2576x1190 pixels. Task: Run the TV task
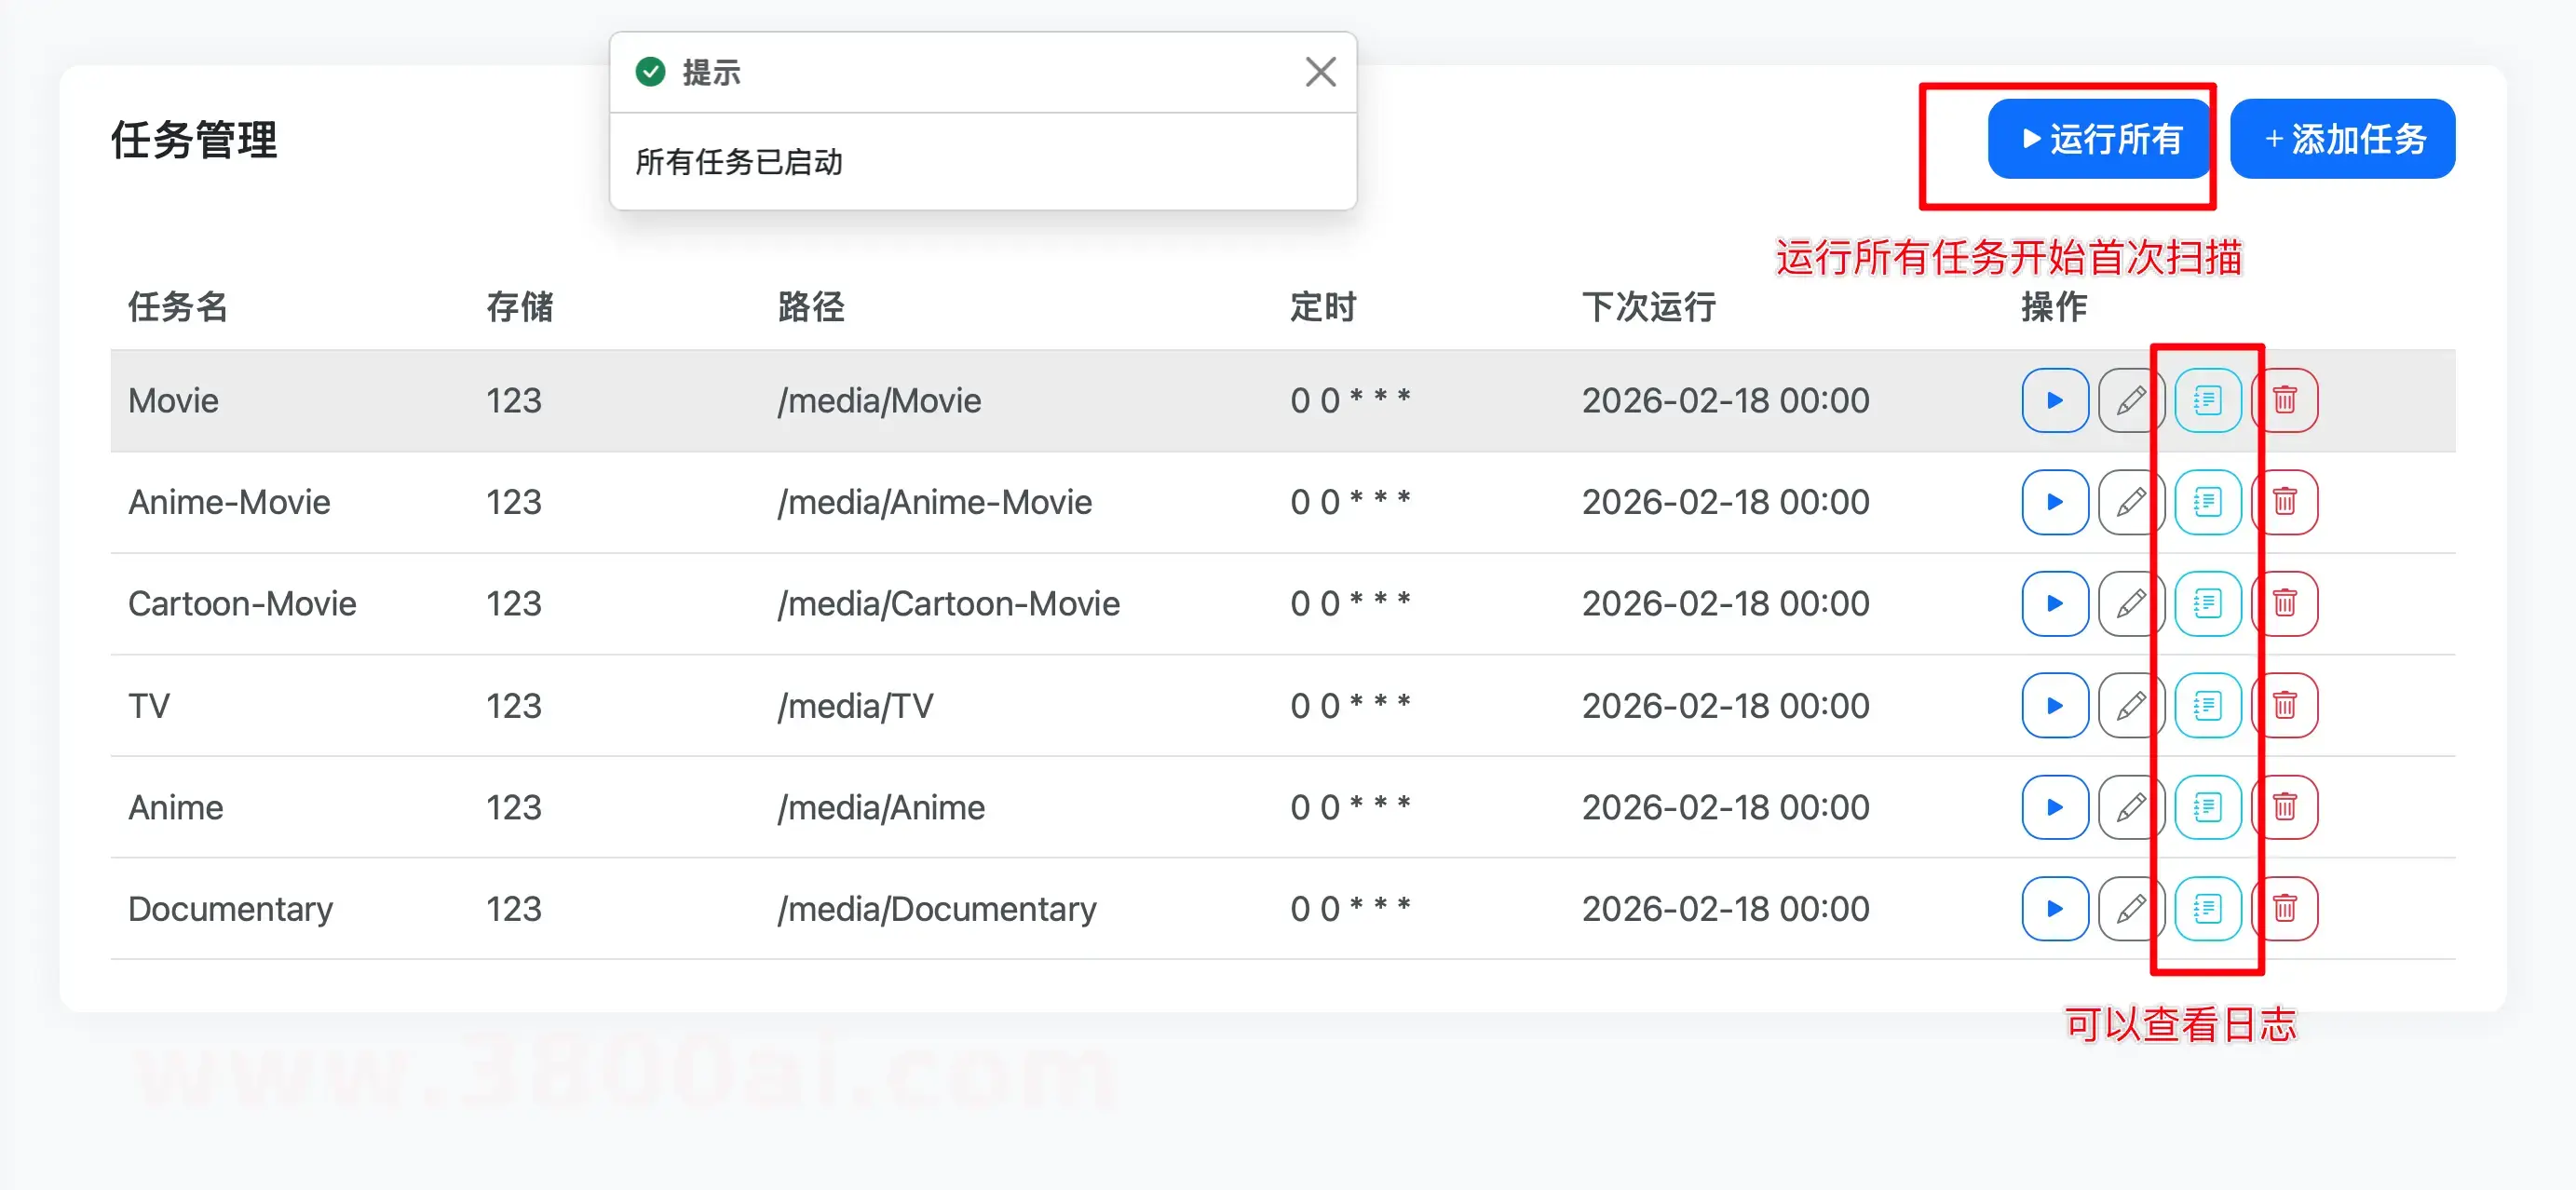click(x=2054, y=706)
